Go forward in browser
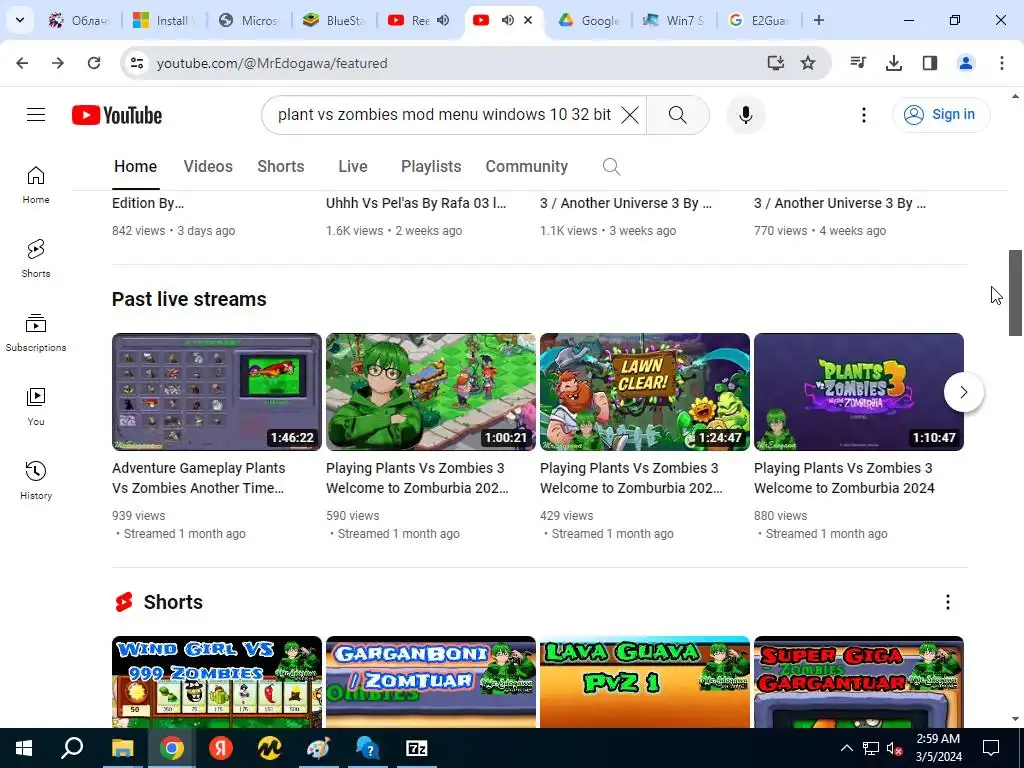This screenshot has width=1024, height=768. point(58,63)
